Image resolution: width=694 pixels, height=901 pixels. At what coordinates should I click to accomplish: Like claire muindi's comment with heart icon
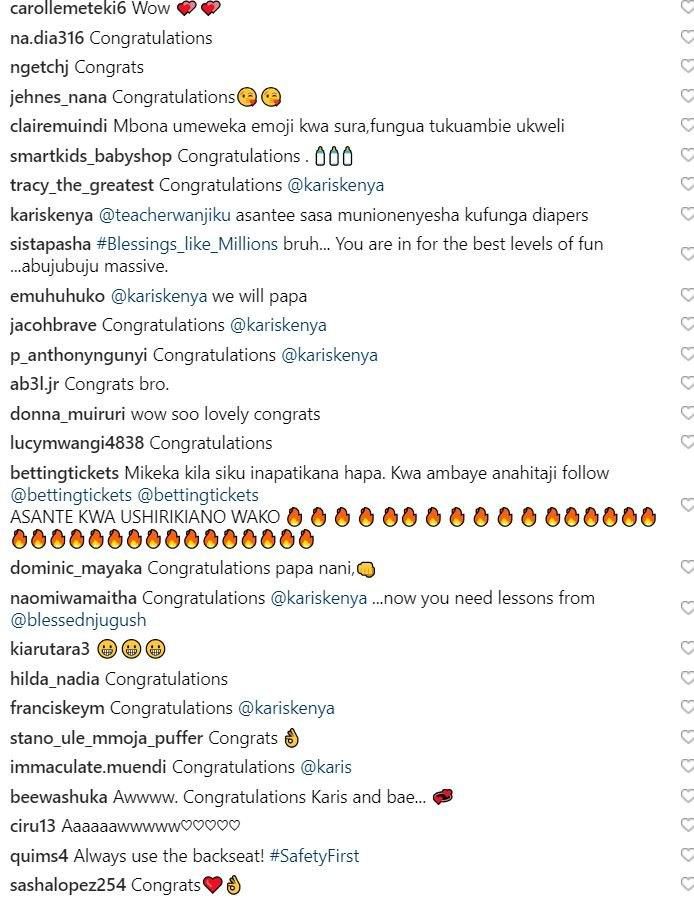(687, 125)
